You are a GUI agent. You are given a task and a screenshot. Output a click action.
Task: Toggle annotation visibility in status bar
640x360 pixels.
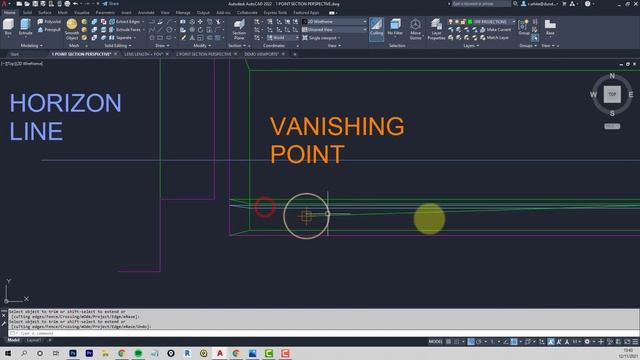[551, 342]
